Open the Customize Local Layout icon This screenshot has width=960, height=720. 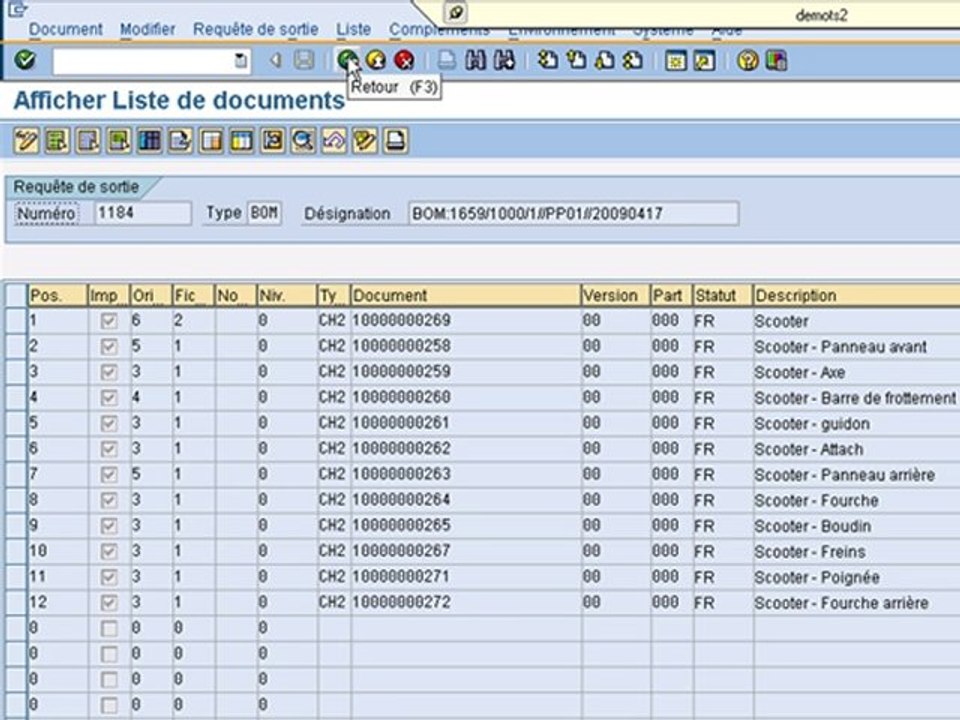pyautogui.click(x=776, y=60)
